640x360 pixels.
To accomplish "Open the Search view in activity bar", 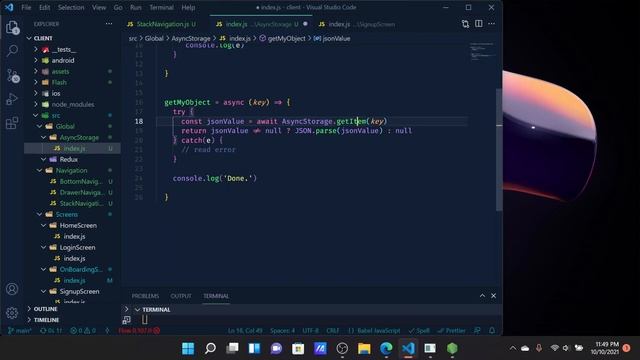I will coord(12,51).
